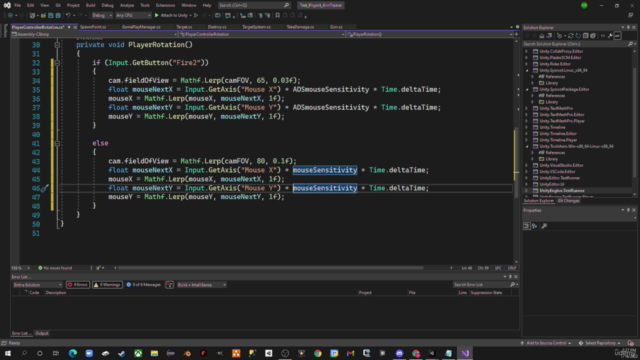Open the Build menu

click(91, 5)
